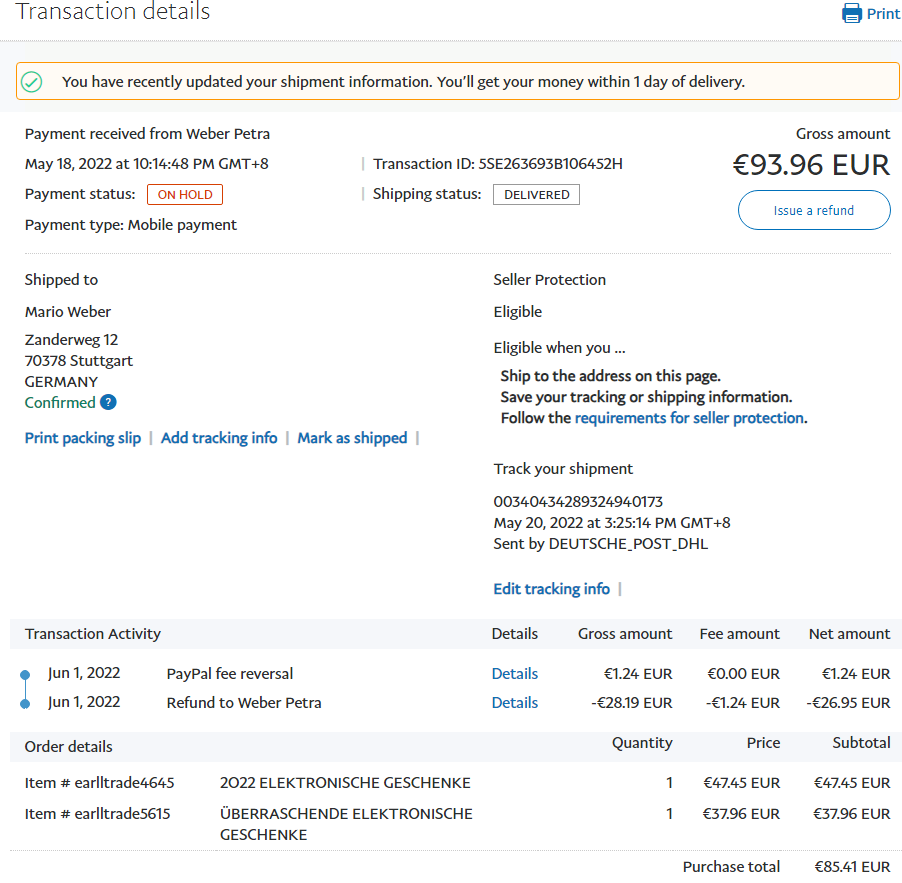Click the printer icon

(852, 14)
